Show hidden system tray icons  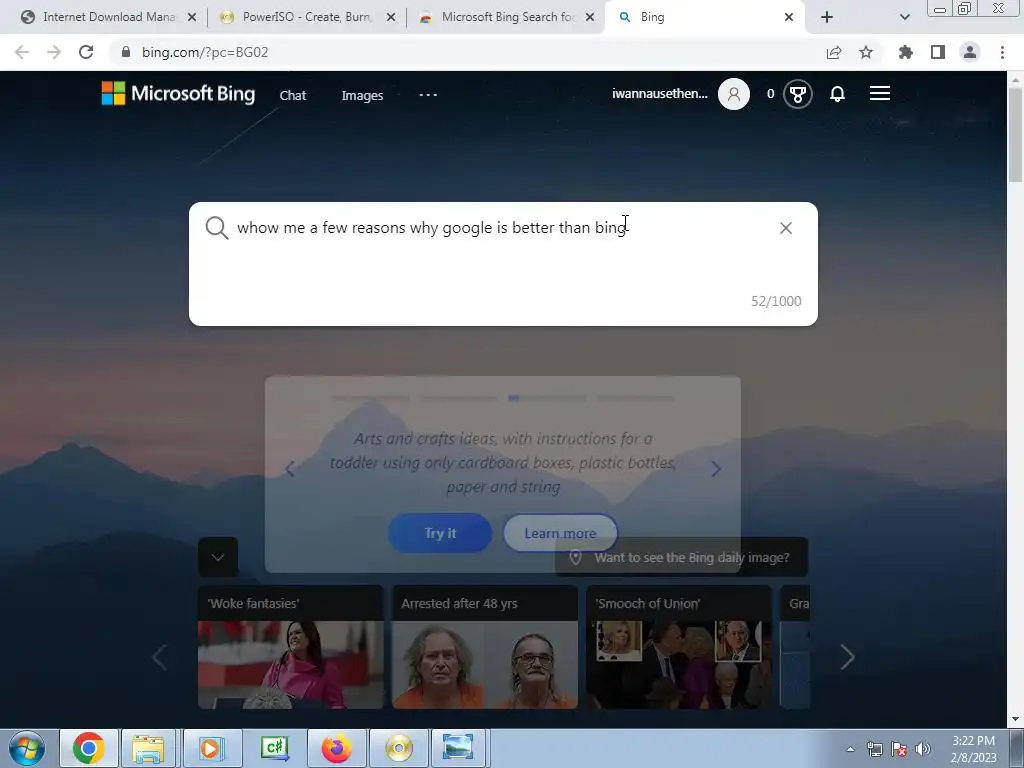coord(850,749)
